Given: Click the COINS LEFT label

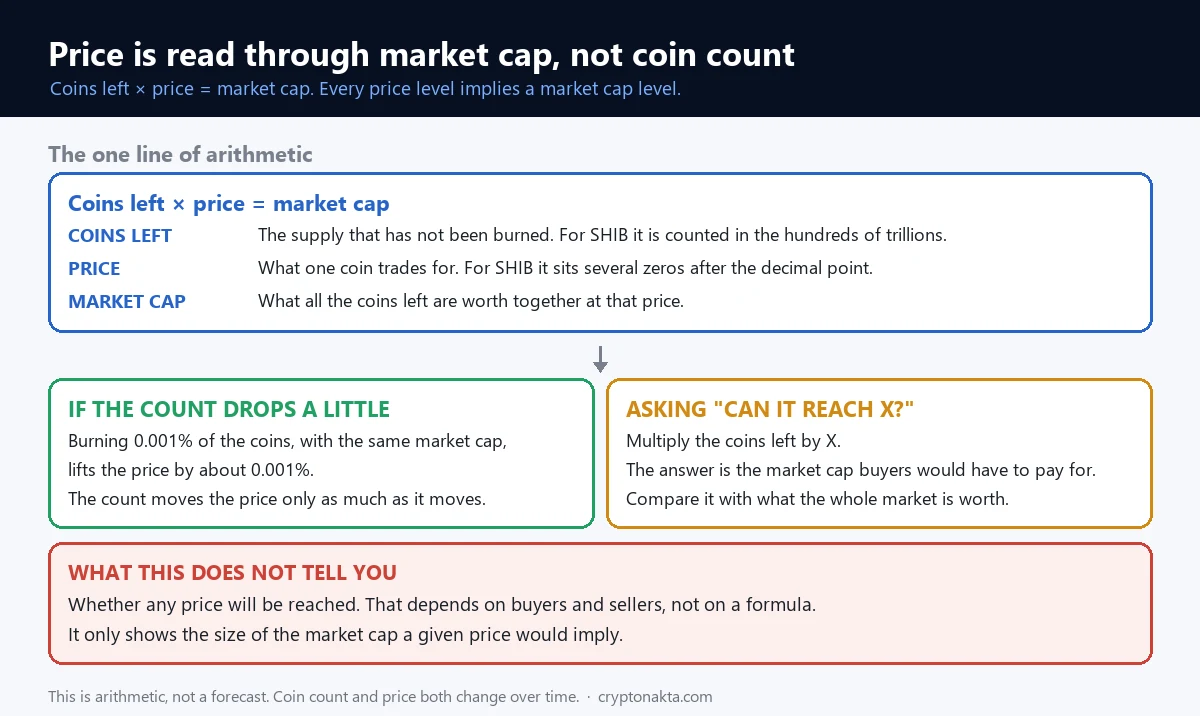Looking at the screenshot, I should (120, 236).
